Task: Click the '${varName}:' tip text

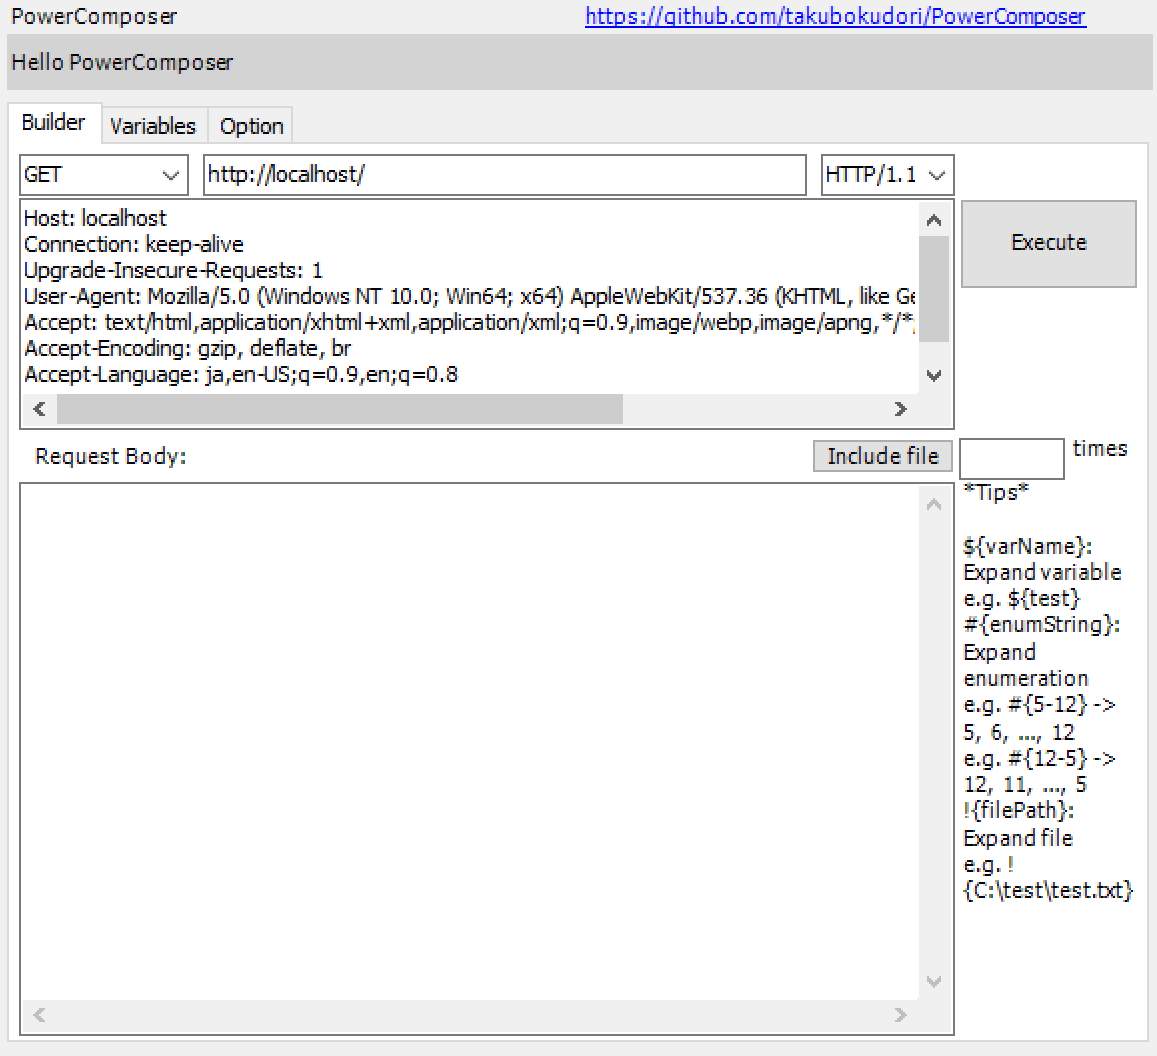Action: click(x=1028, y=547)
